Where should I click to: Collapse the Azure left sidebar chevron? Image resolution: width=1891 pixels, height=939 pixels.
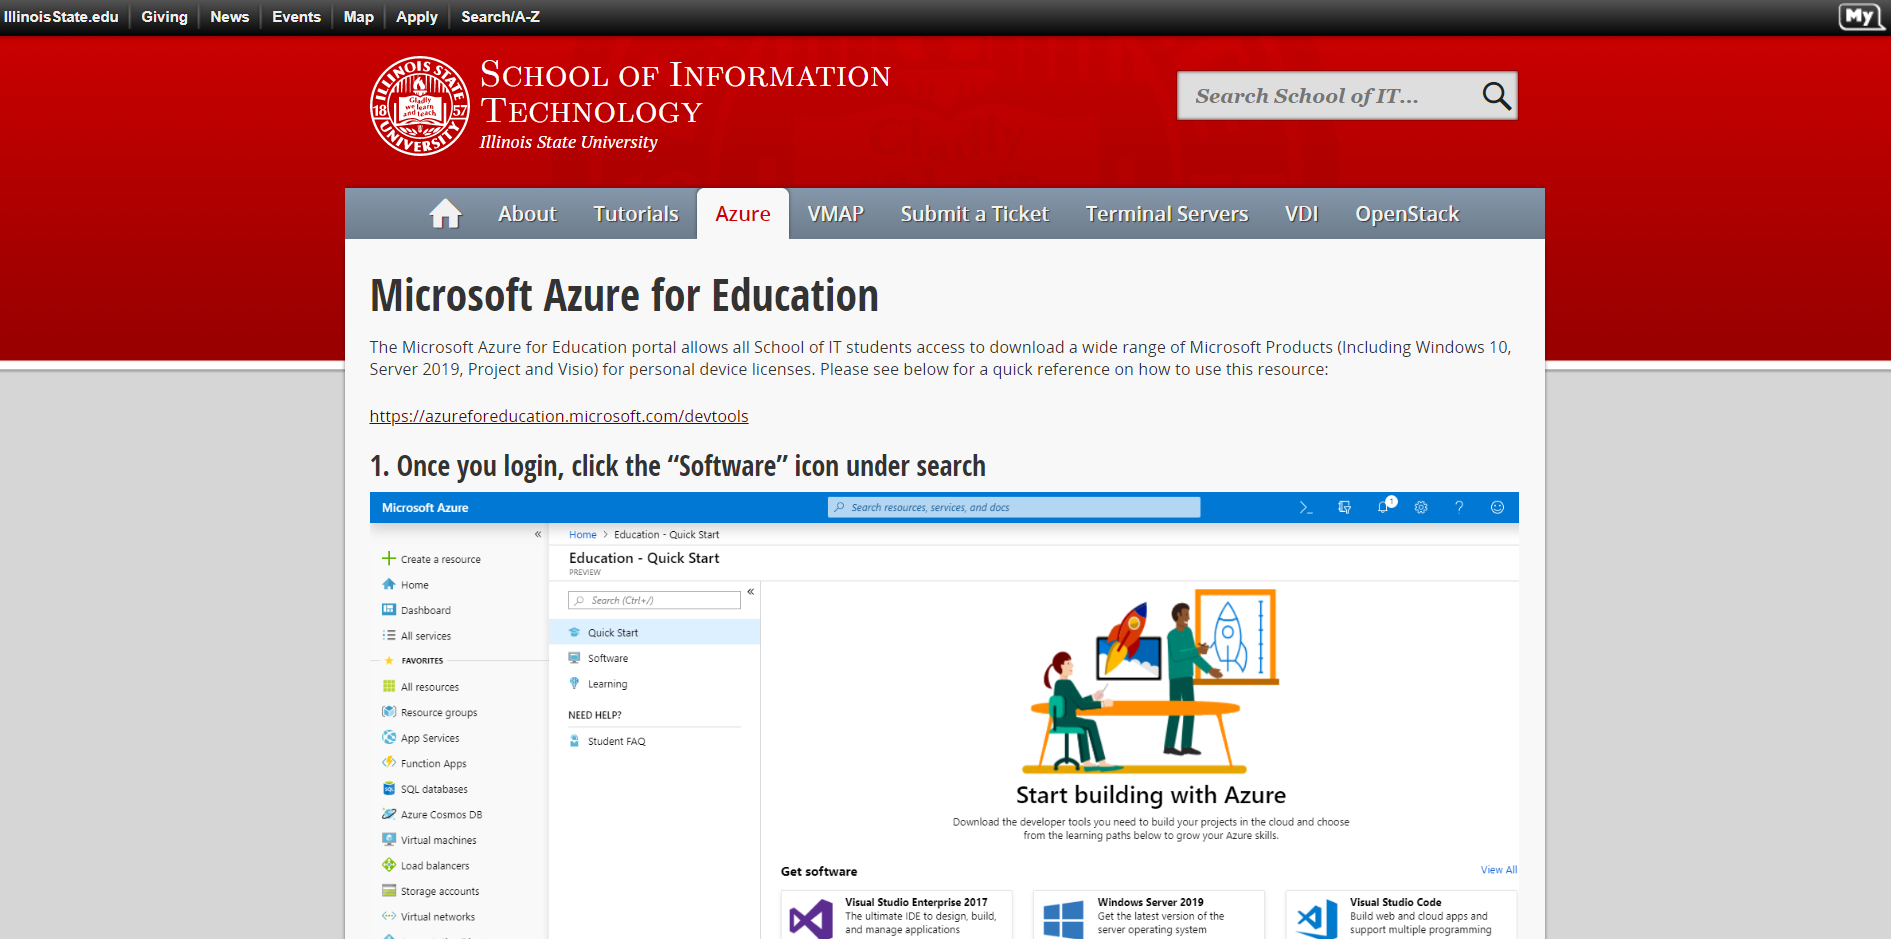pos(538,534)
